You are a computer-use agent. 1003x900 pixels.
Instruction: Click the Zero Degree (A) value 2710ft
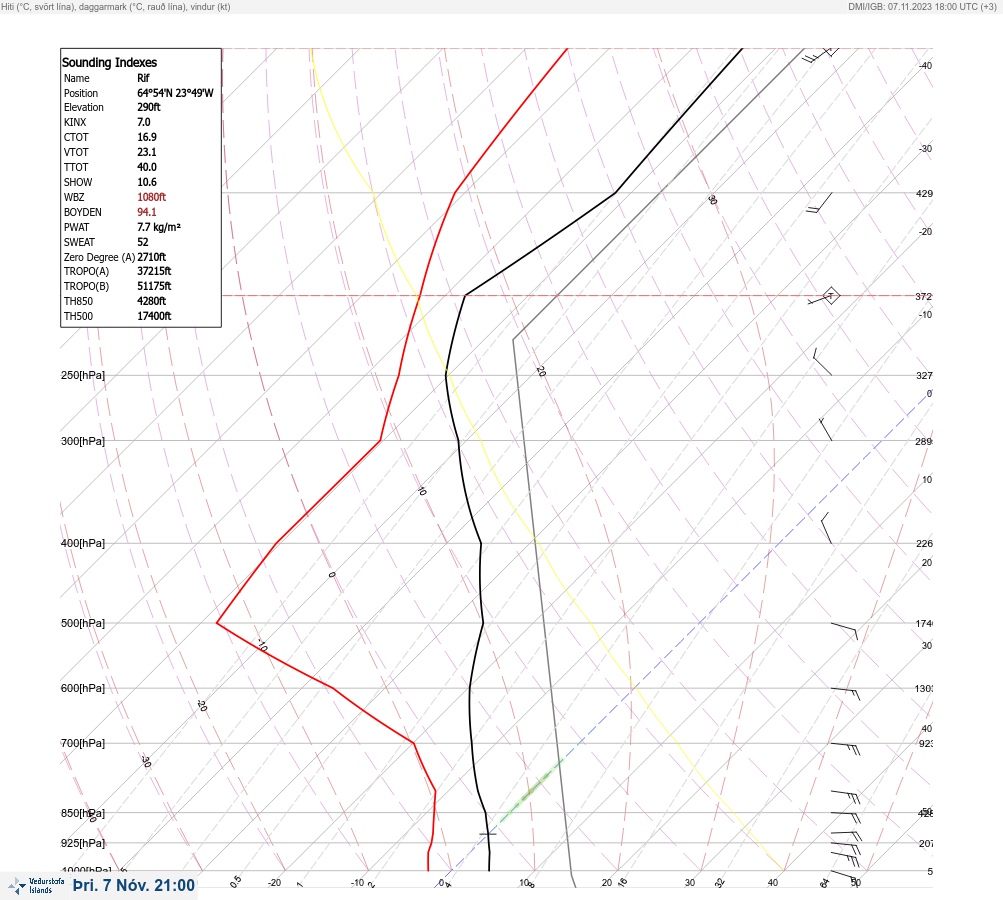[x=152, y=257]
